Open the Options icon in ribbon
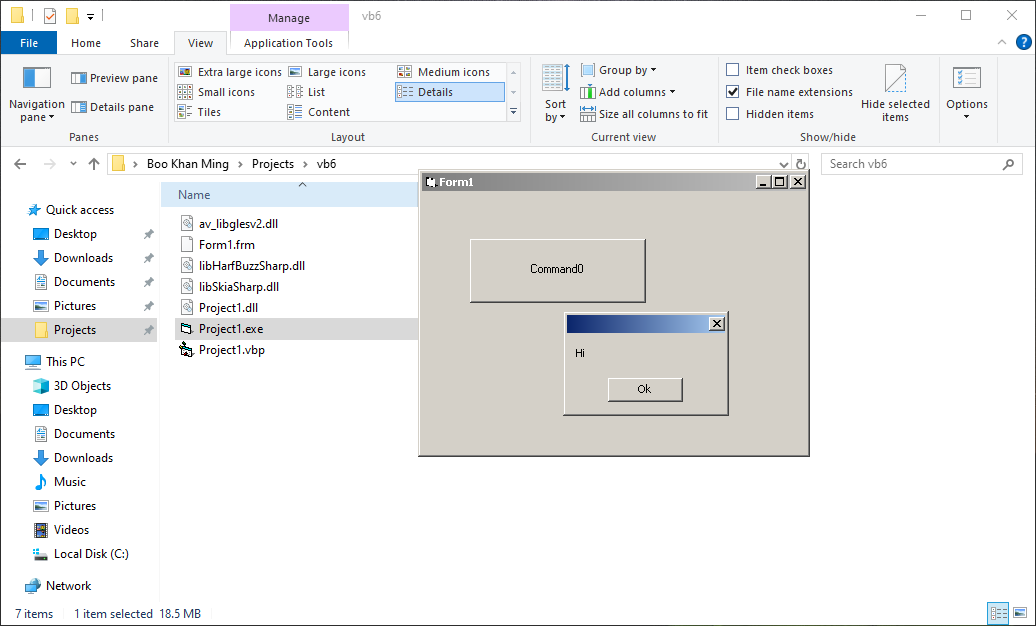Image resolution: width=1036 pixels, height=626 pixels. (966, 79)
